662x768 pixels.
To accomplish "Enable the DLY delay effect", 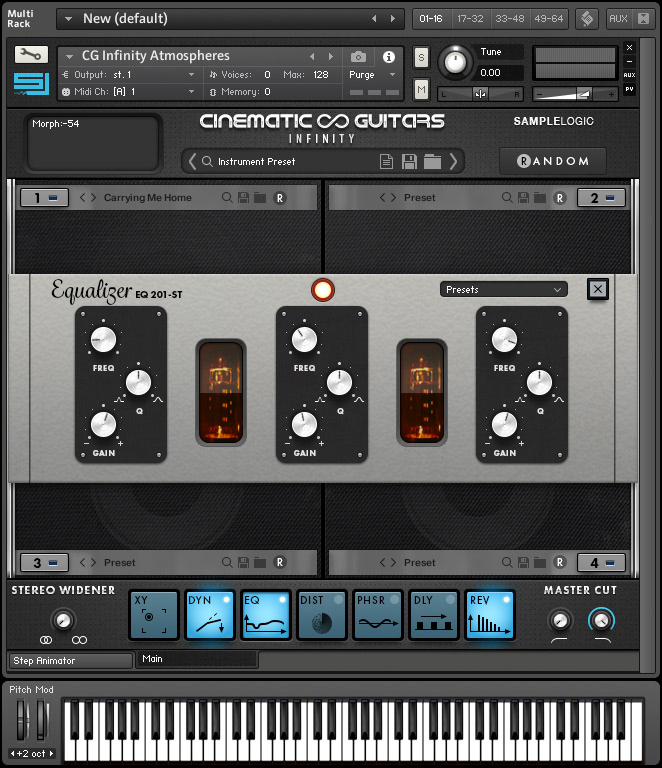I will coord(433,615).
